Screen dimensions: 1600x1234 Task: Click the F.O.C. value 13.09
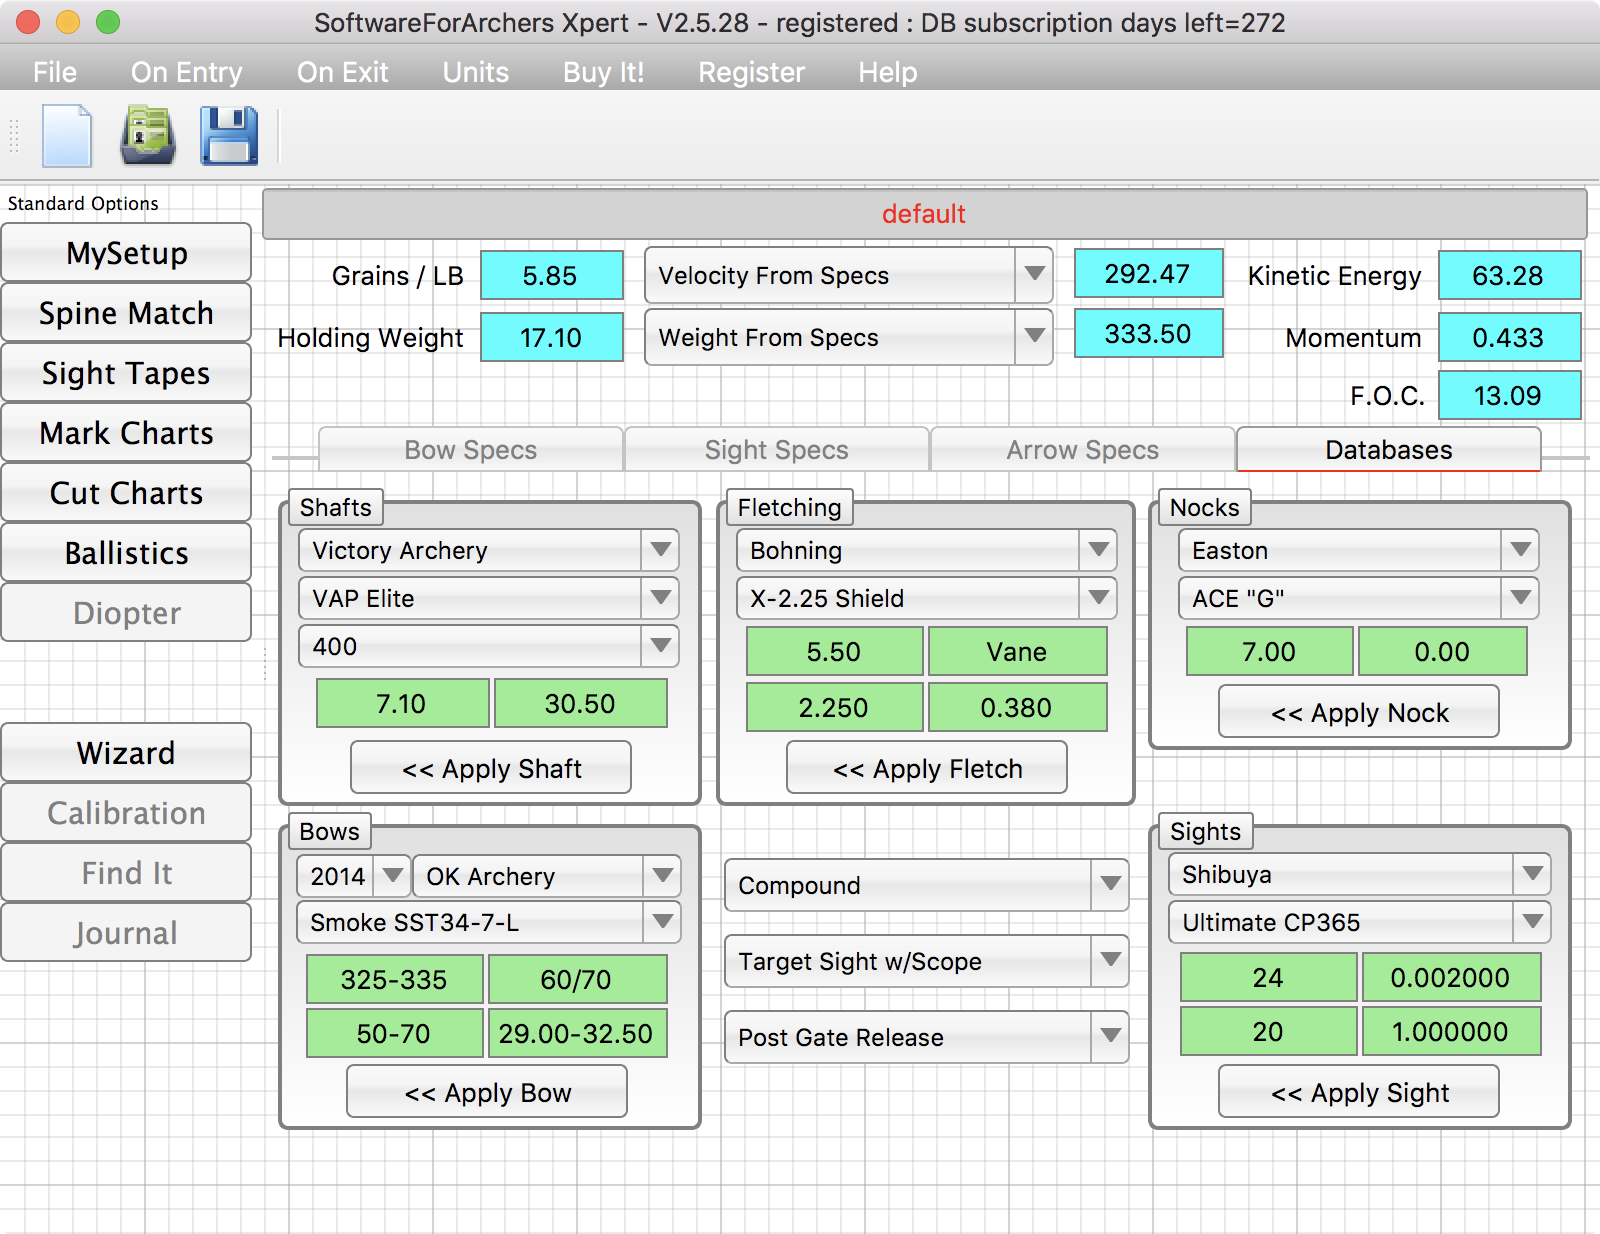tap(1509, 395)
